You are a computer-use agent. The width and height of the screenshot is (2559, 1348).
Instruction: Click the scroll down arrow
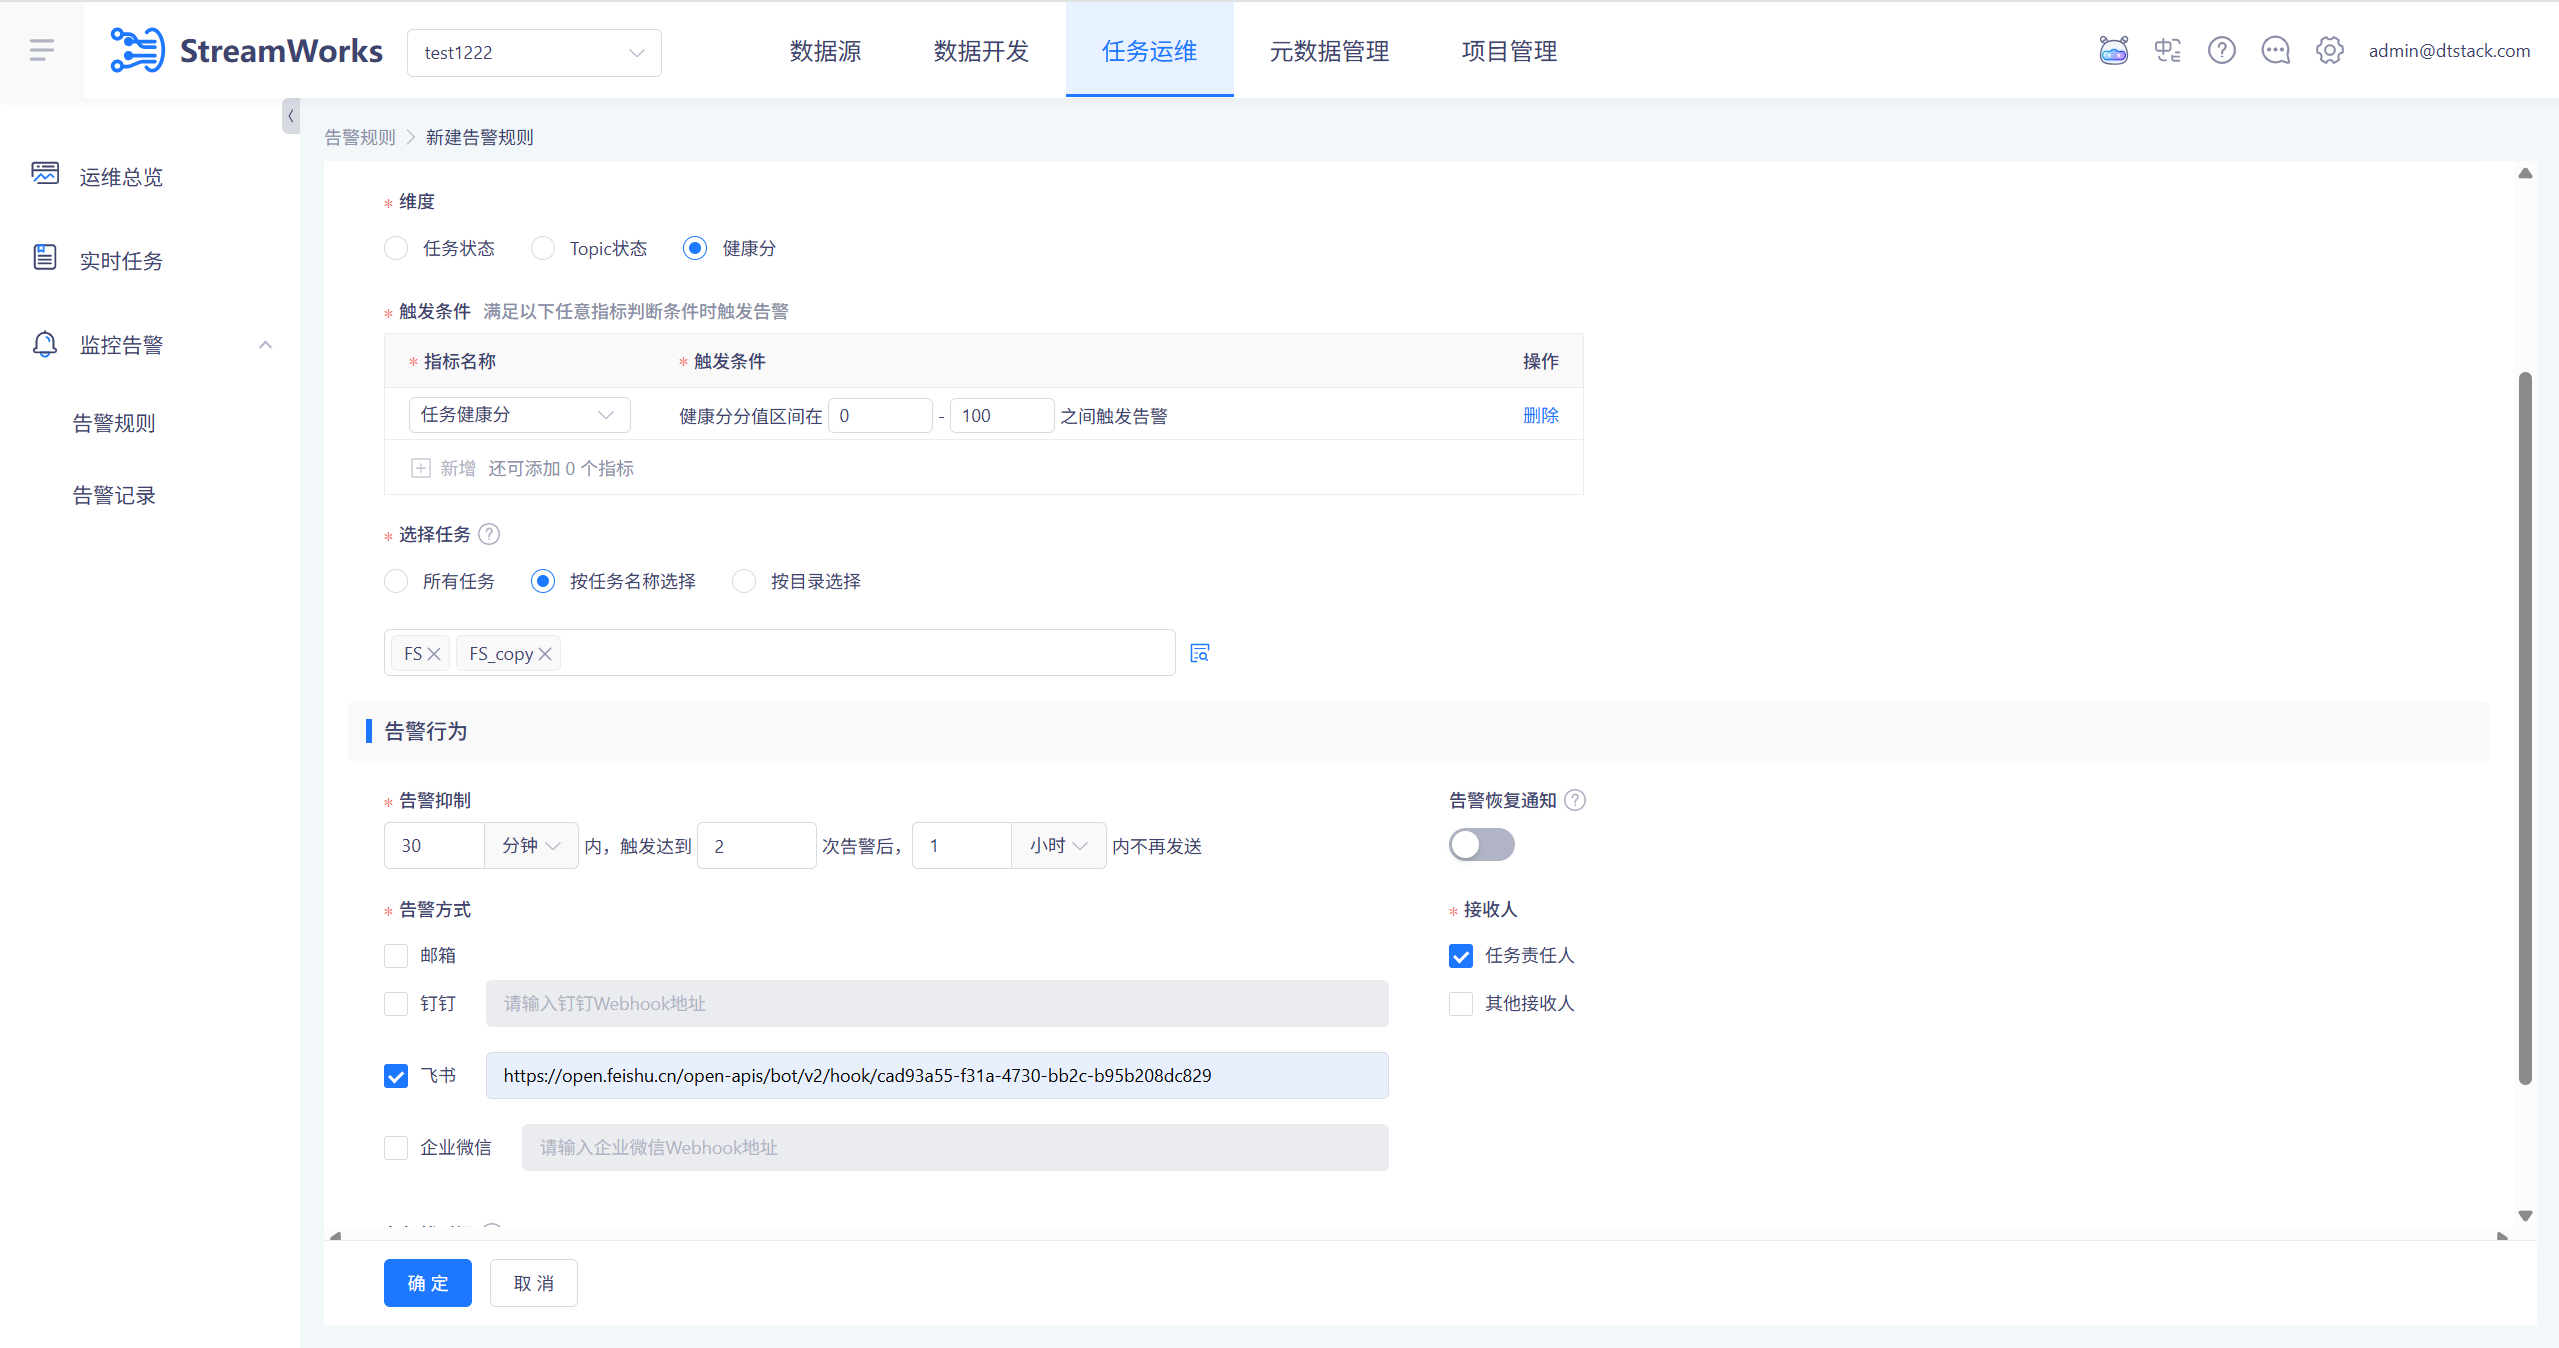(2525, 1216)
